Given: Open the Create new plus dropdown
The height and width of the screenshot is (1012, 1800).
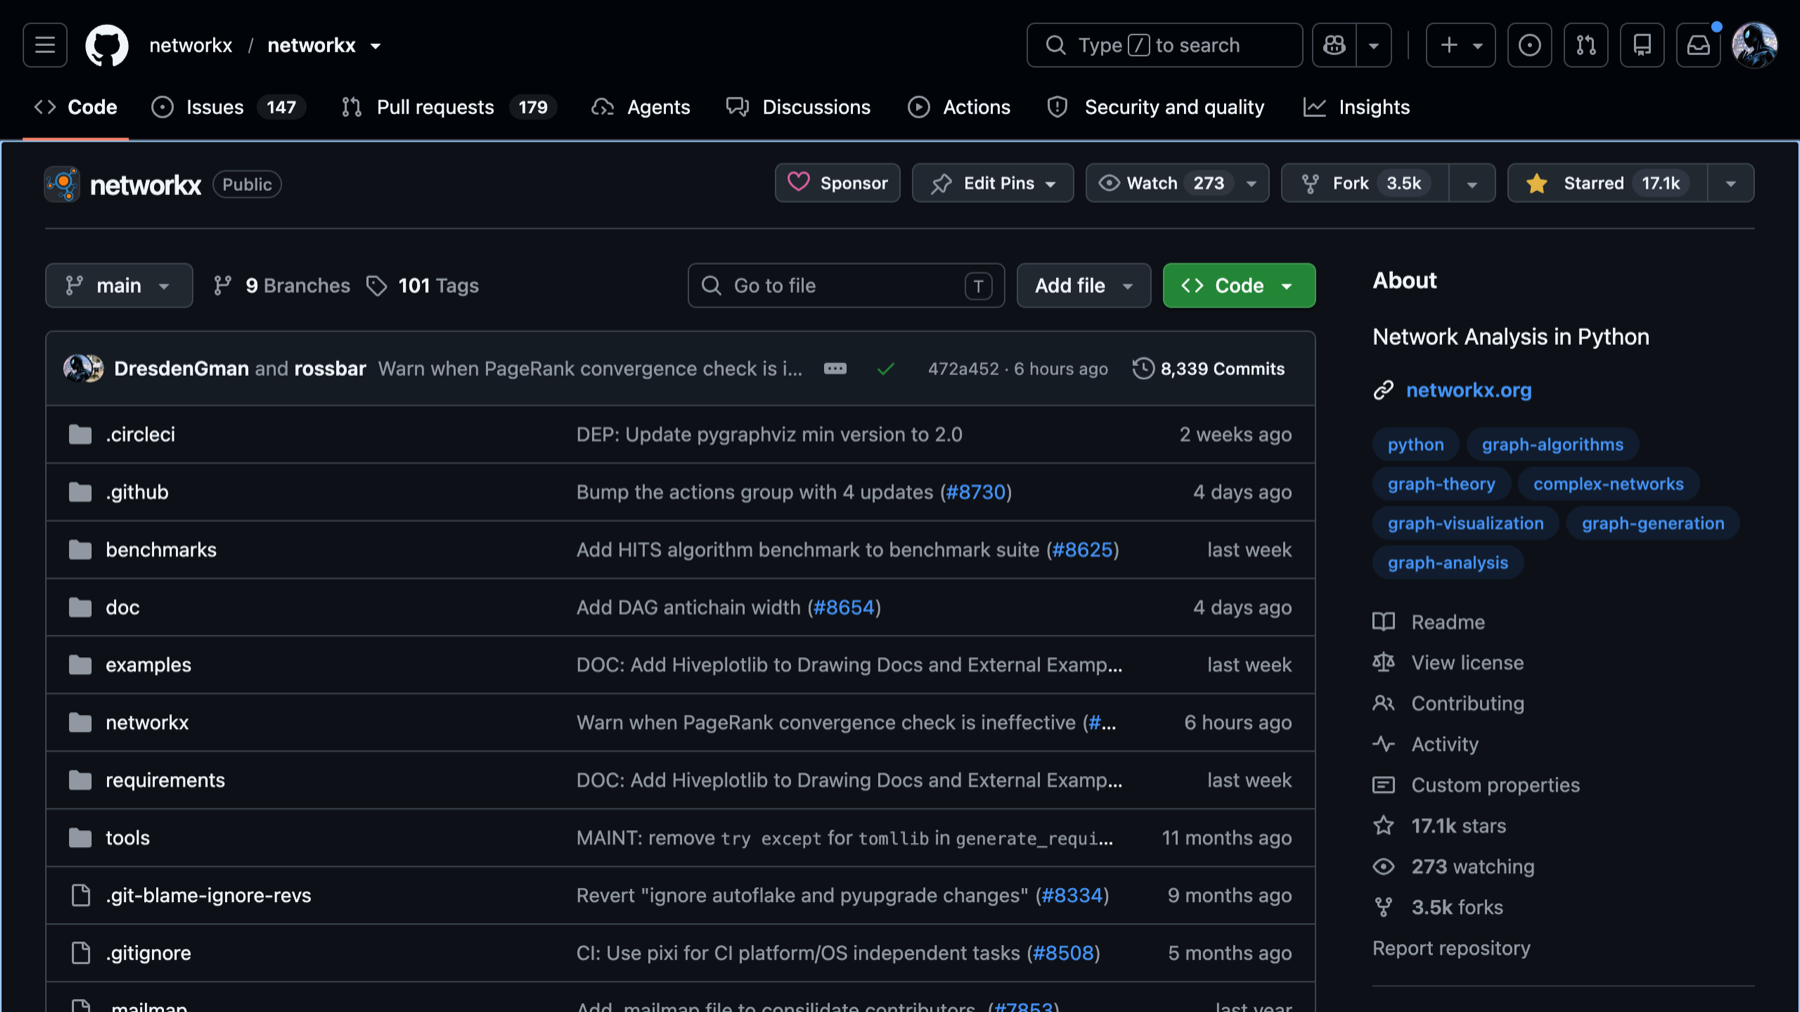Looking at the screenshot, I should coord(1460,45).
